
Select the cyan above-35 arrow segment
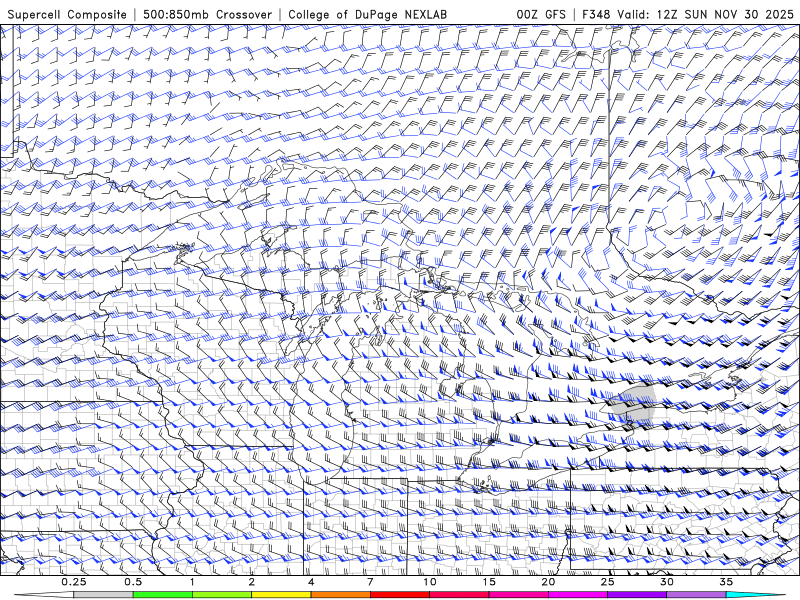coord(755,595)
